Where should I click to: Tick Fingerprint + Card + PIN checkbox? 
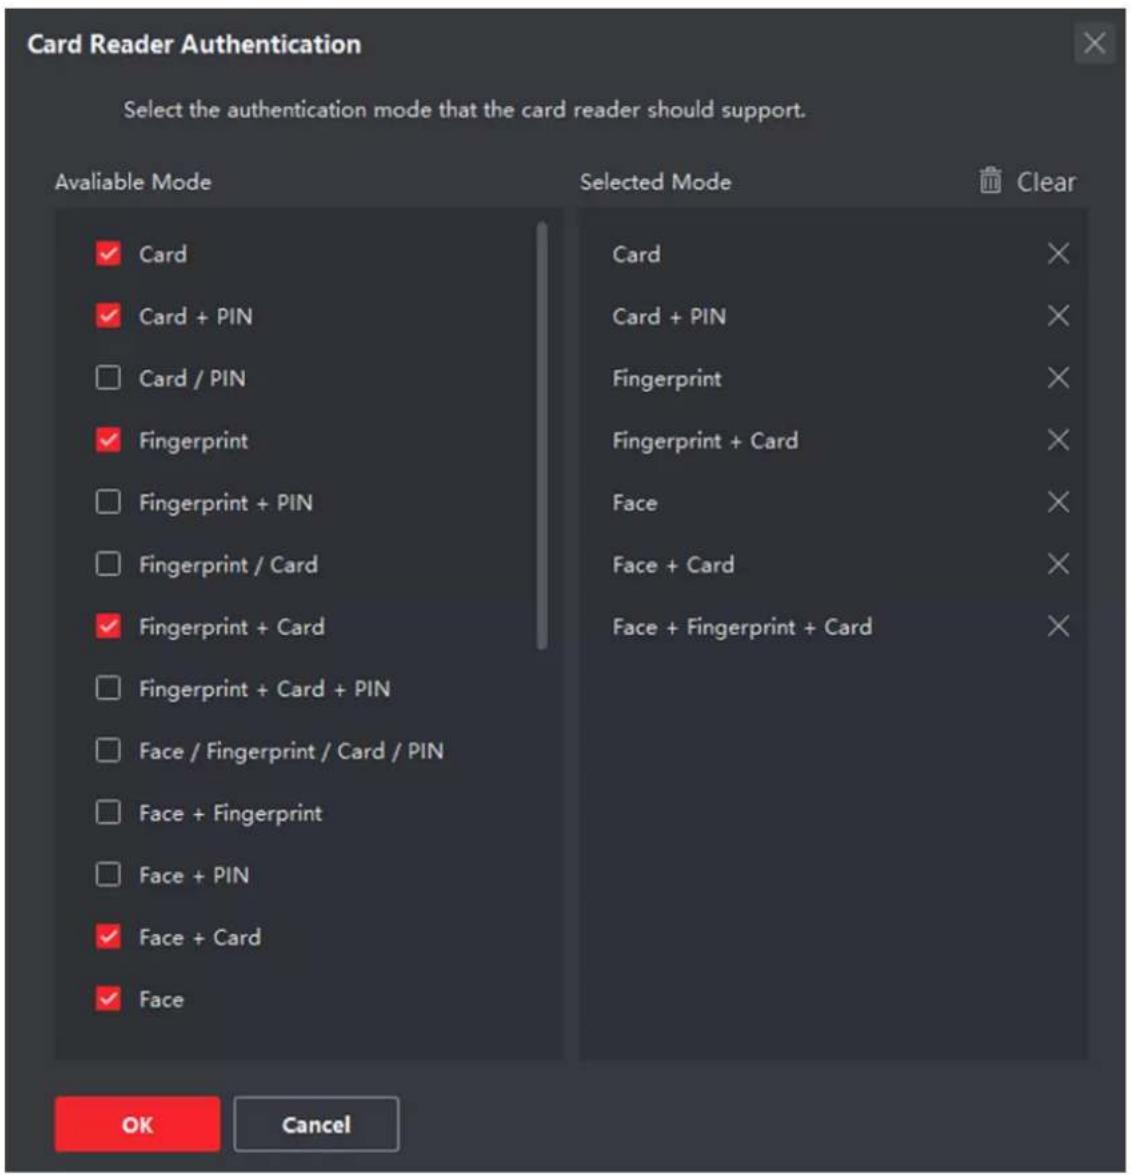109,688
